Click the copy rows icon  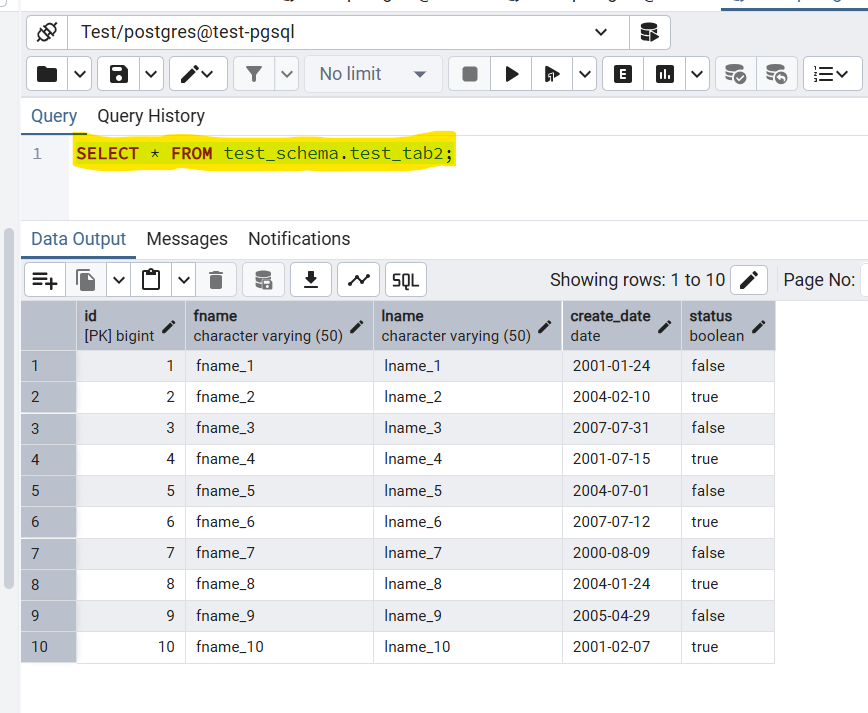(86, 280)
